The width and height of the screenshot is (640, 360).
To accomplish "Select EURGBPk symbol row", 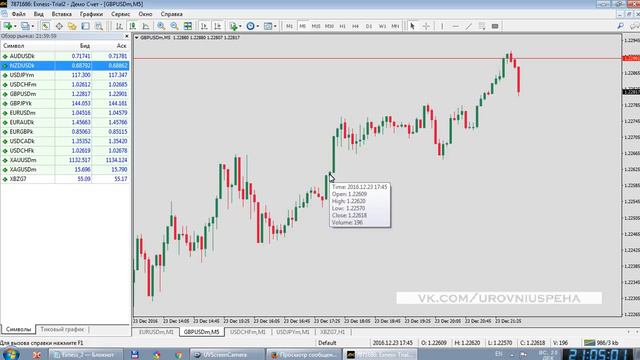I will tap(65, 132).
